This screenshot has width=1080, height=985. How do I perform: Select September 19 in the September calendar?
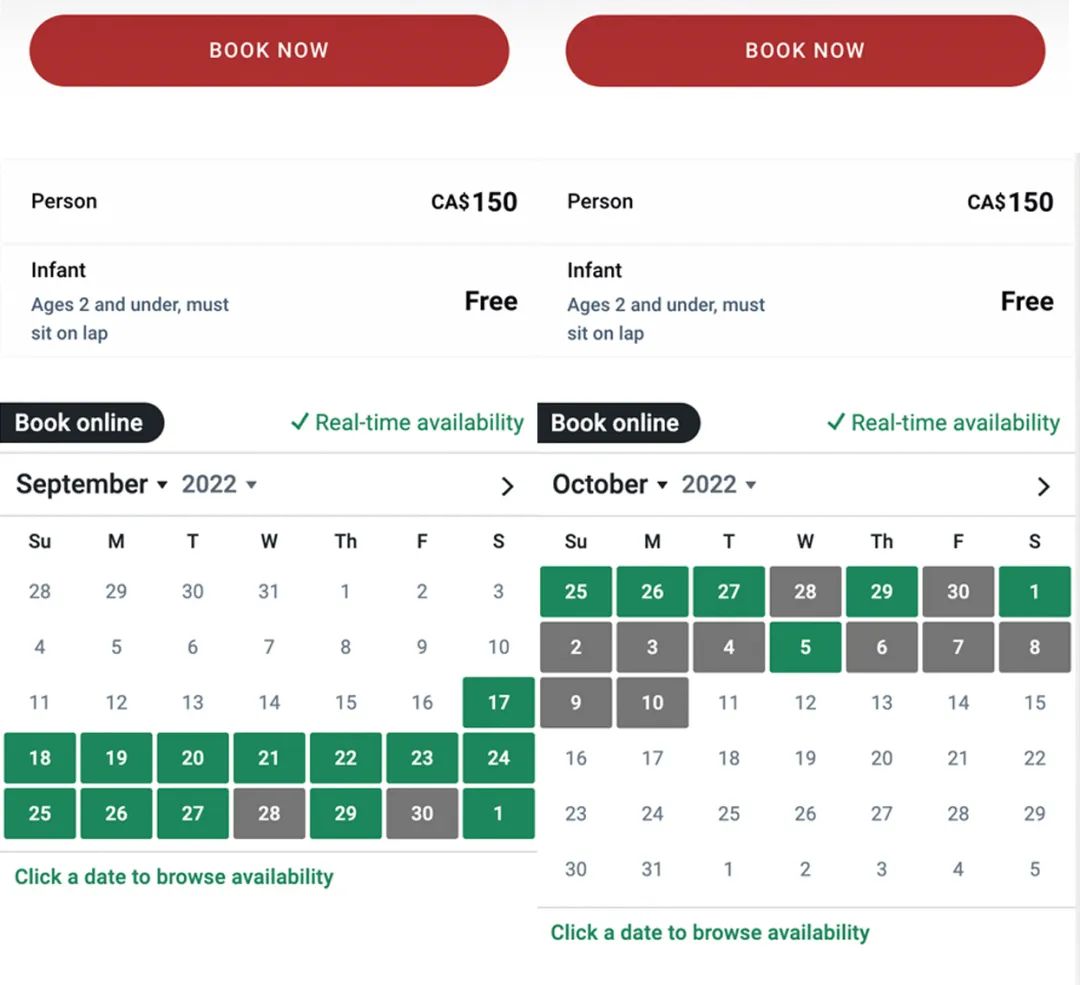[116, 758]
